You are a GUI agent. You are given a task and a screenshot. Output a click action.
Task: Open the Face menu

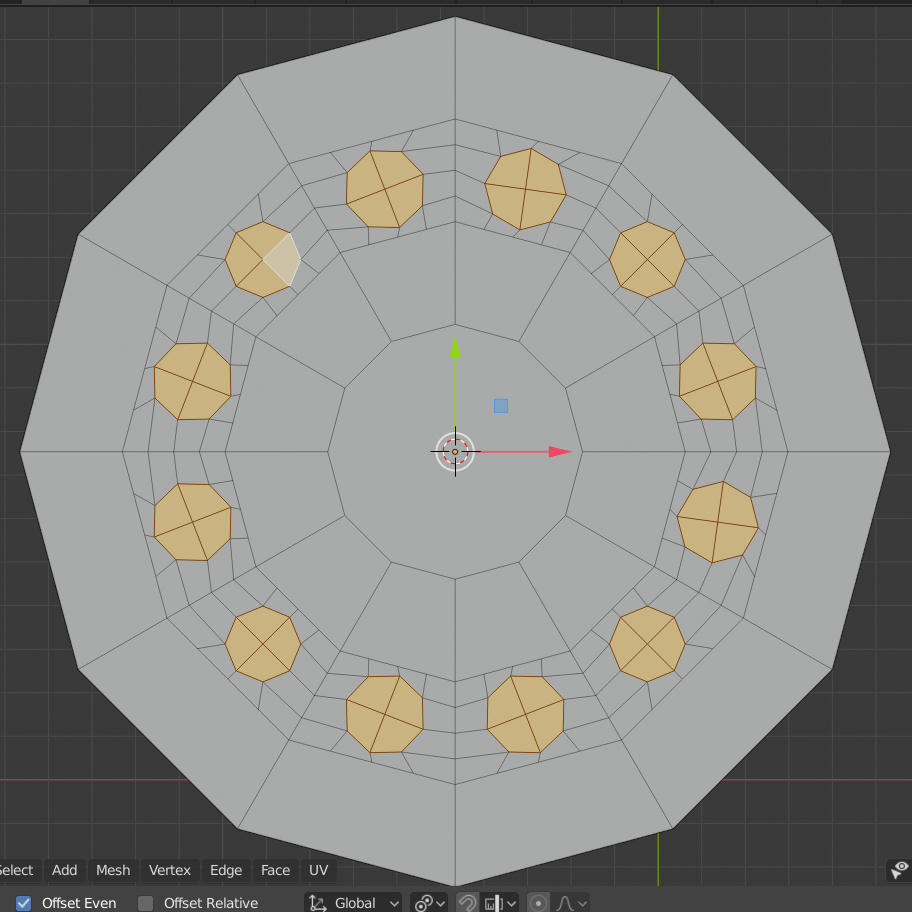275,870
